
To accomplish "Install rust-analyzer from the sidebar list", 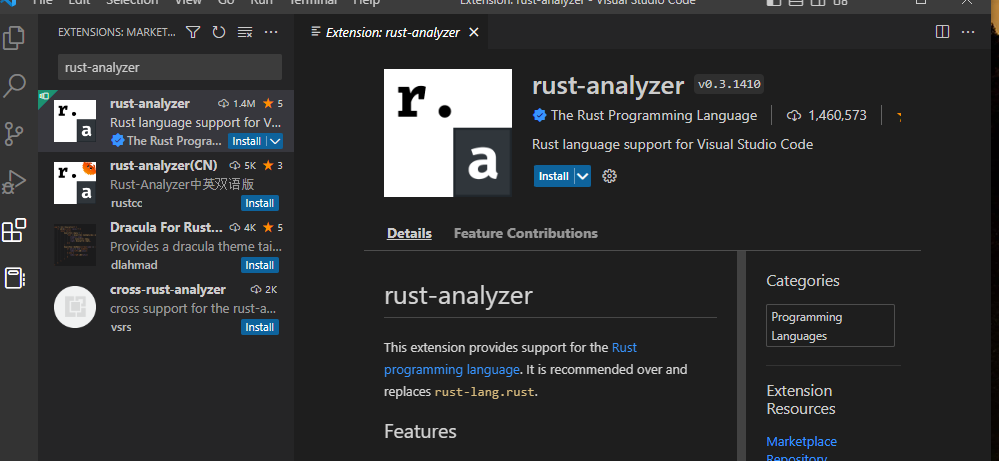I will pos(247,141).
